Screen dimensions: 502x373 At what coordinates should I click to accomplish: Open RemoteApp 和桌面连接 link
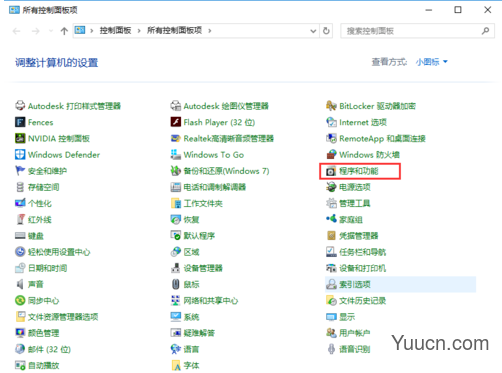tap(382, 138)
